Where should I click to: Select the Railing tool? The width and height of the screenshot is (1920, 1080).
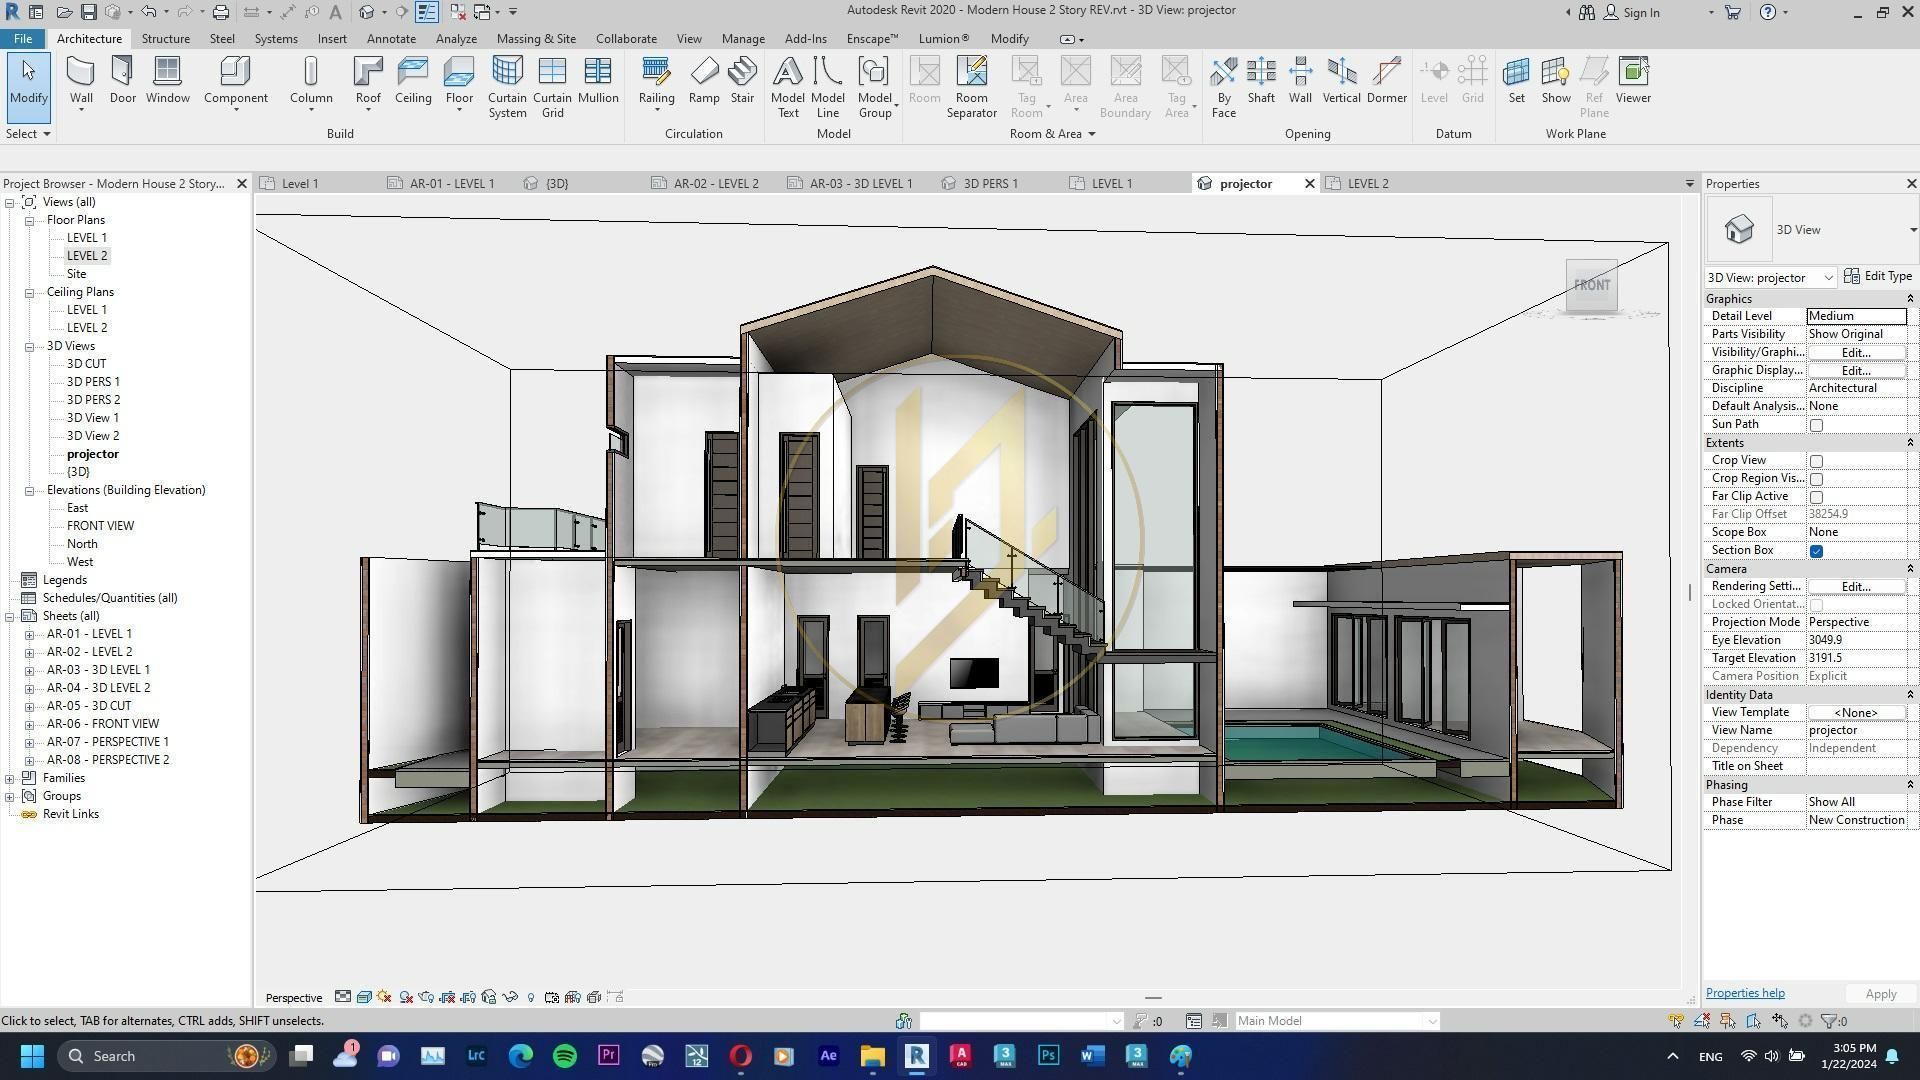(x=656, y=80)
